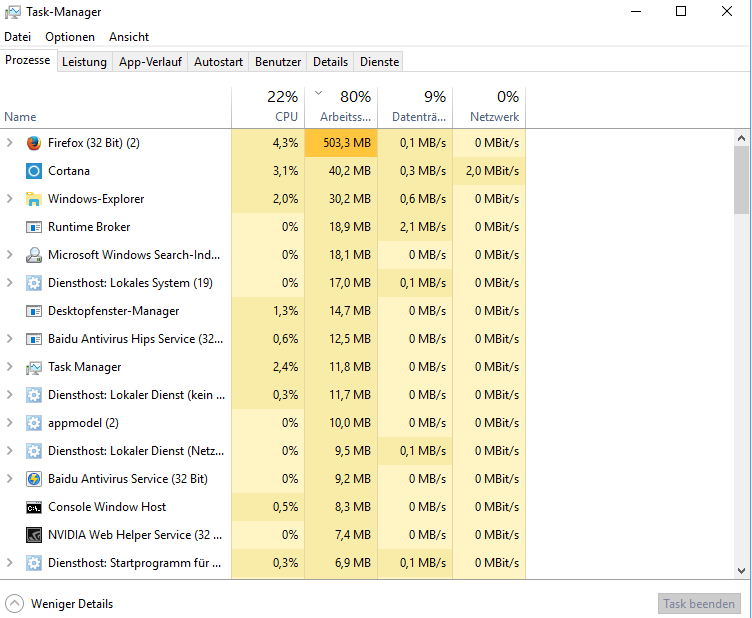Click the Microsoft Windows Search-Indexer icon
Image resolution: width=752 pixels, height=618 pixels.
[x=34, y=255]
